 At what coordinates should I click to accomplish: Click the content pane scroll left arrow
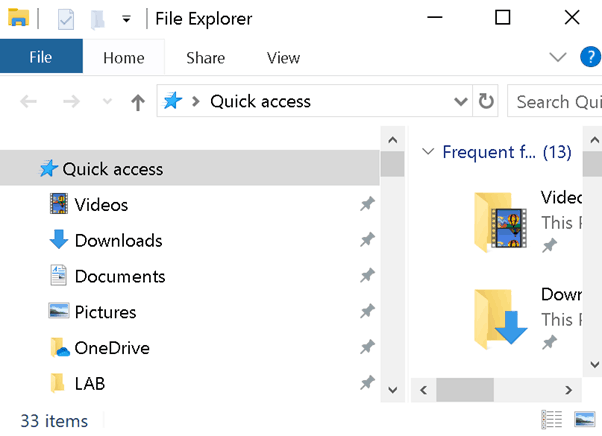[x=423, y=390]
